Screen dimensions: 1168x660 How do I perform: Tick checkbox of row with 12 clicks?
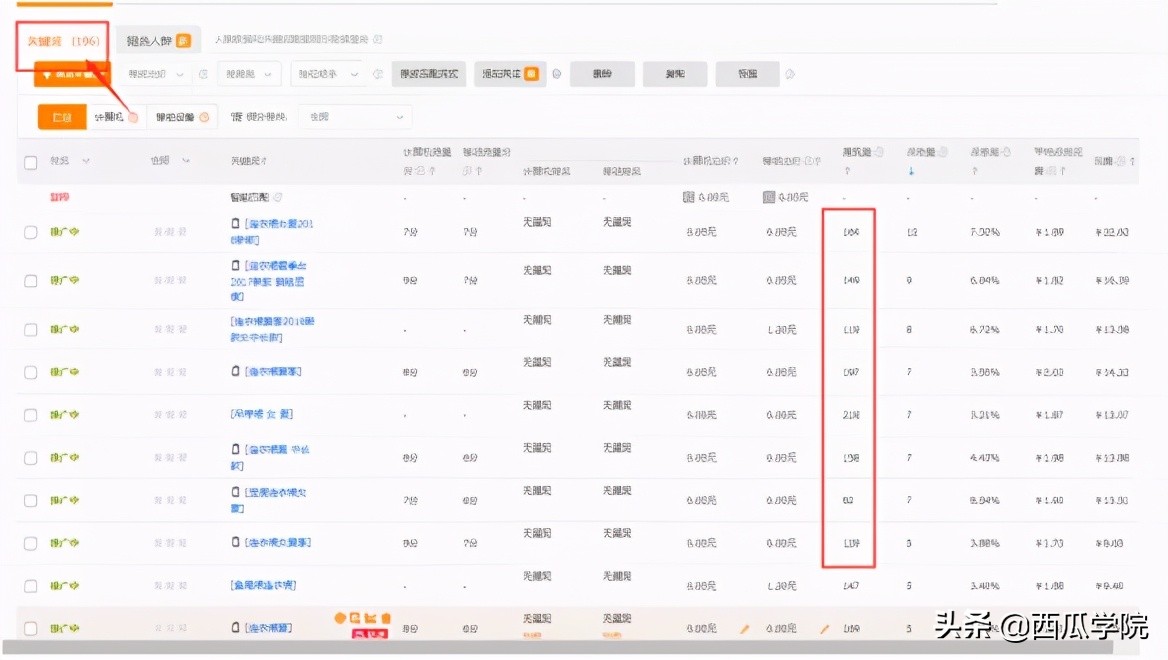click(x=31, y=232)
